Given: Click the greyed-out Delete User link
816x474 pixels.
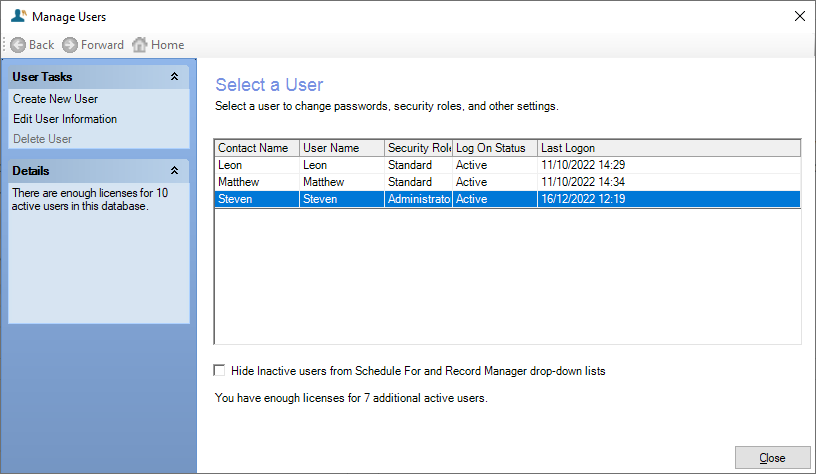Looking at the screenshot, I should click(x=42, y=139).
